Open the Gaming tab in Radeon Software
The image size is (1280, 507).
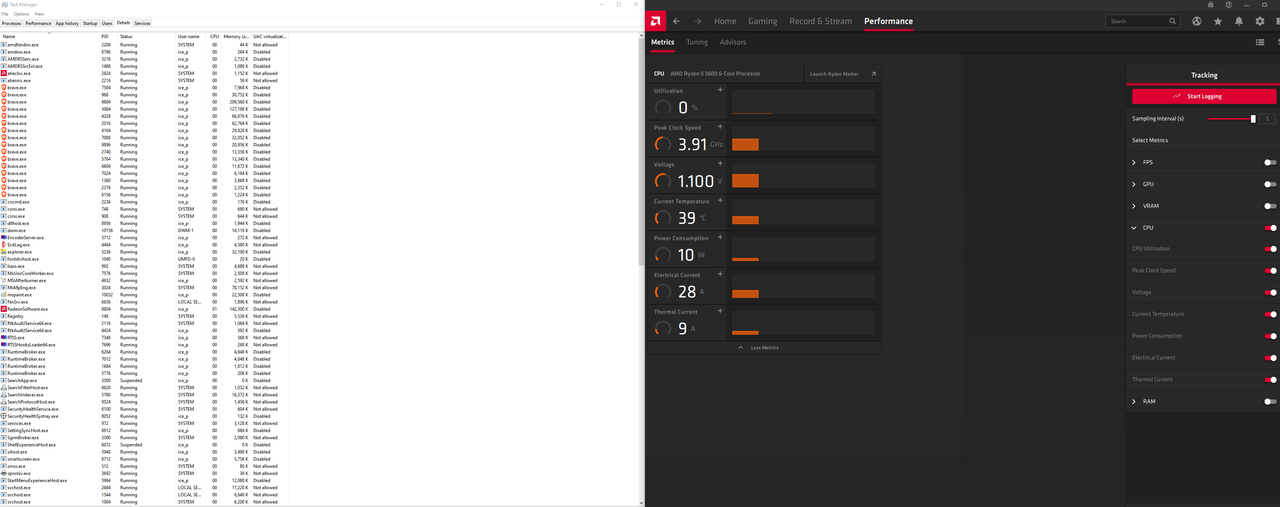click(x=763, y=21)
